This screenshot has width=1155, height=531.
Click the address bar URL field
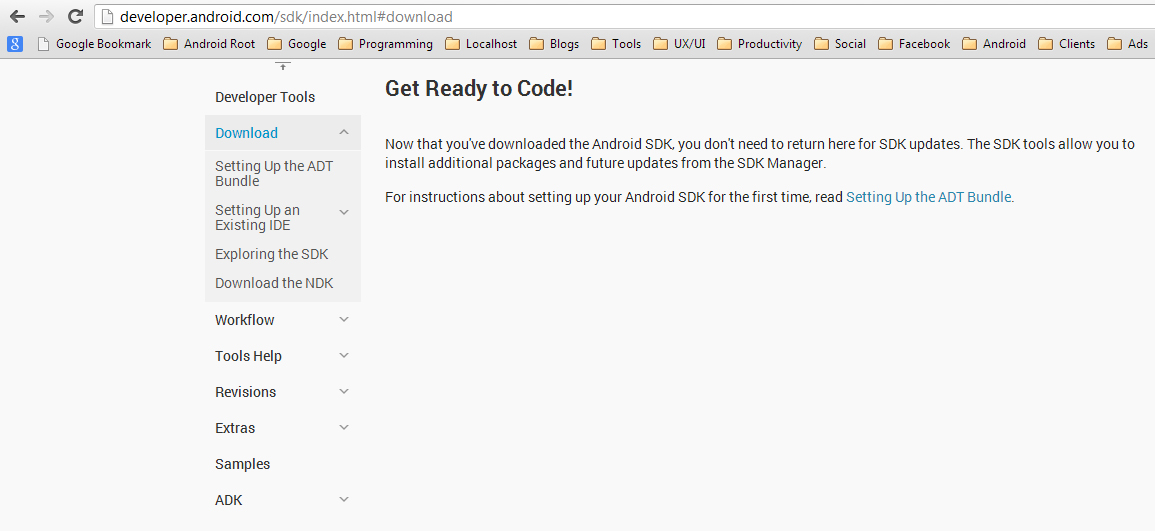coord(626,16)
